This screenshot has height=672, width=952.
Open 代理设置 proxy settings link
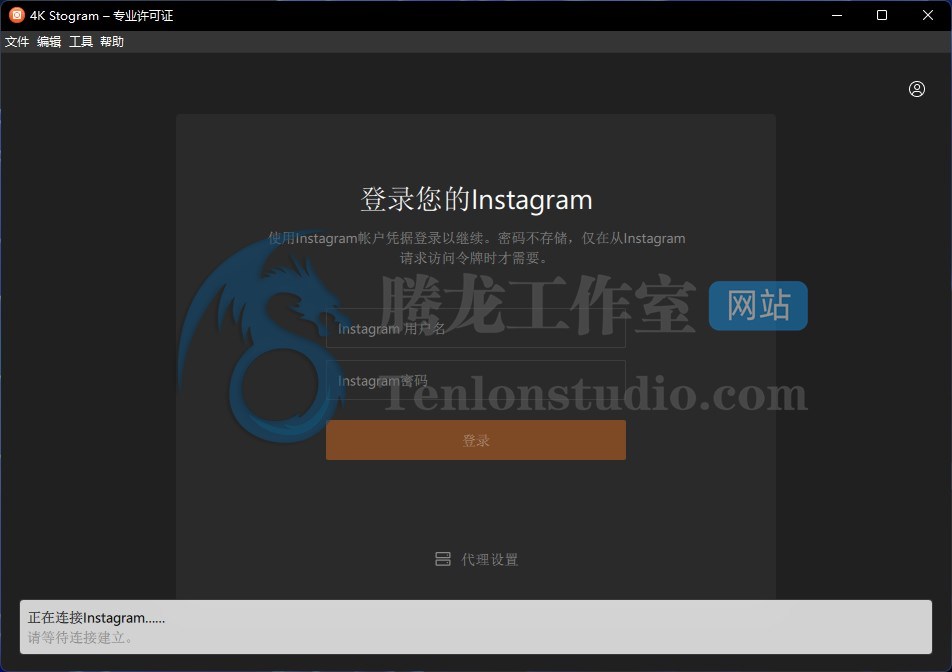[x=489, y=559]
